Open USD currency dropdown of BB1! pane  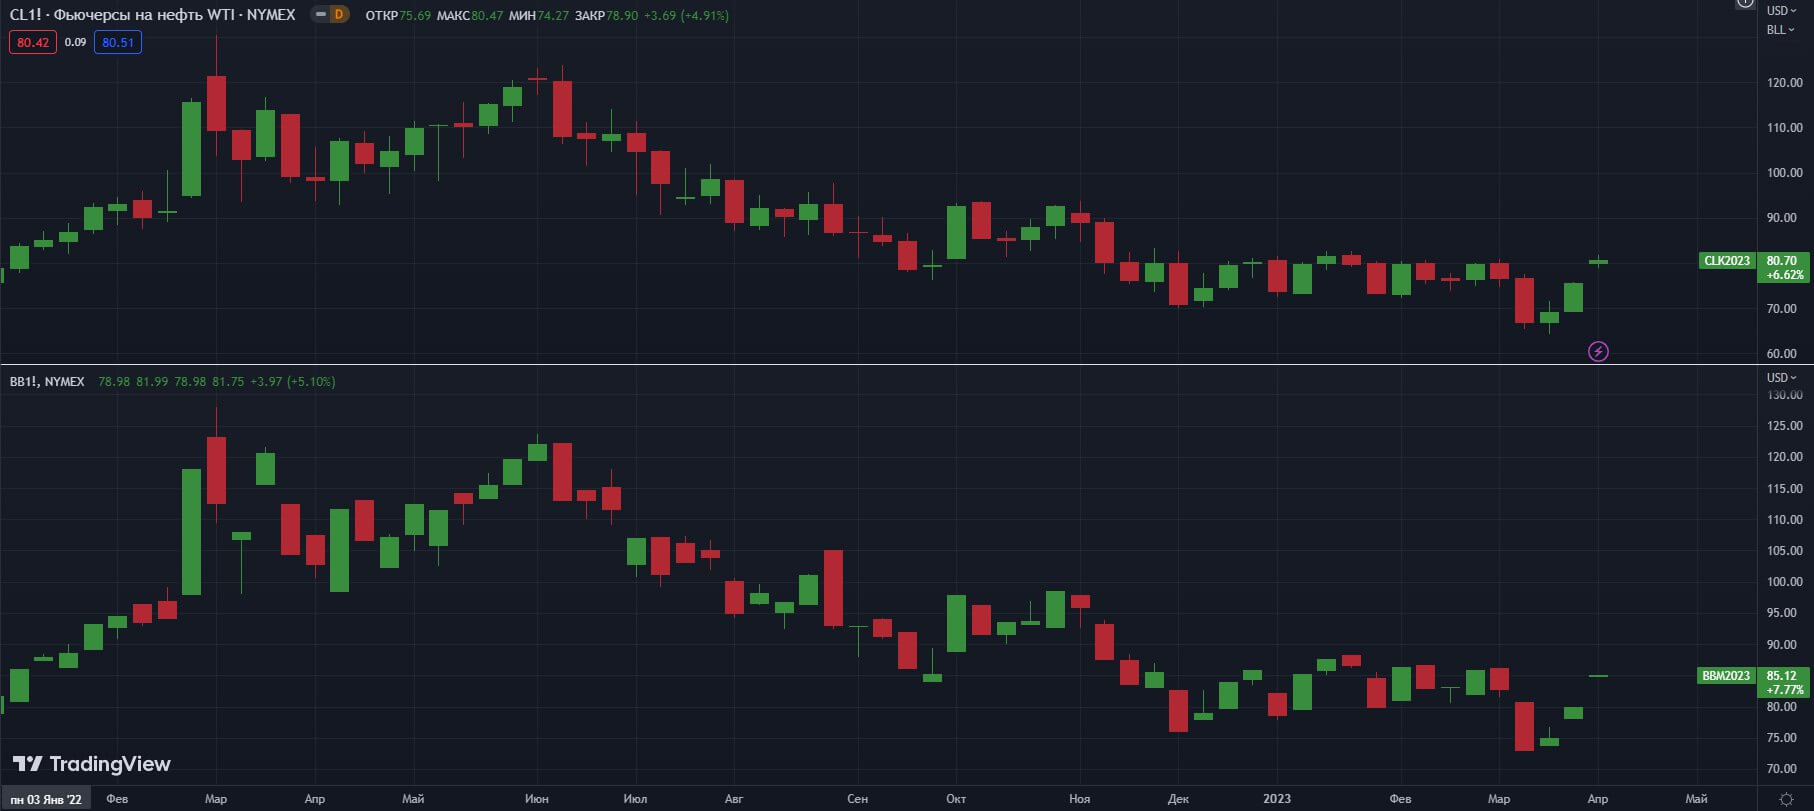click(1780, 378)
